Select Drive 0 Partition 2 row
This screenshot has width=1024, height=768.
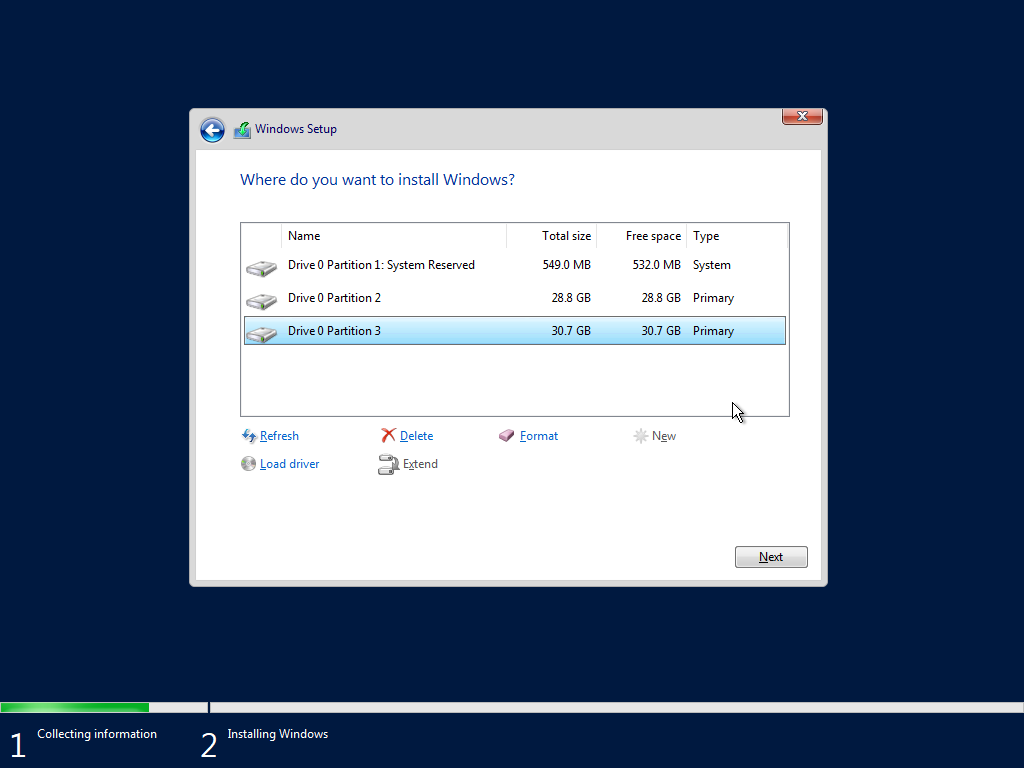point(400,297)
